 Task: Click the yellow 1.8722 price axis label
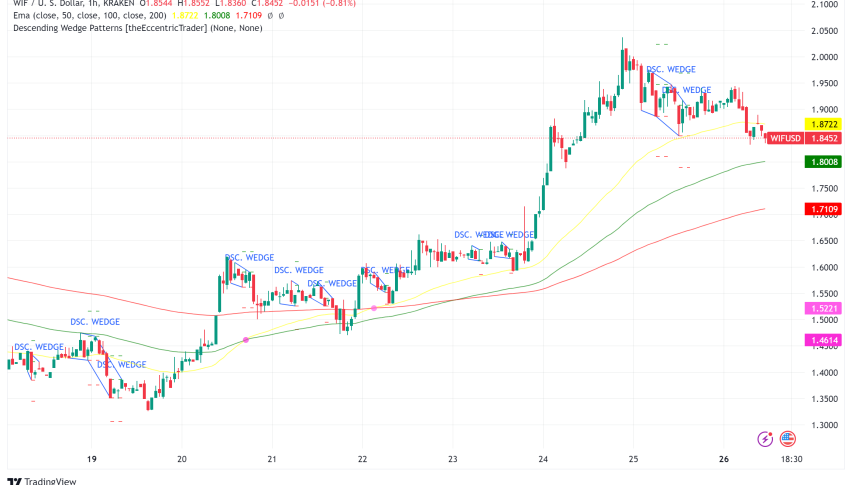(824, 124)
